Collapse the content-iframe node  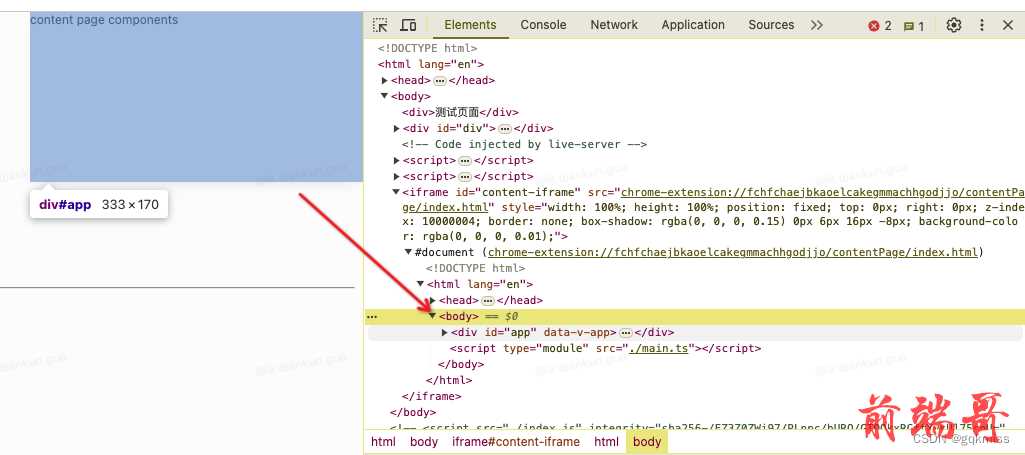(396, 192)
